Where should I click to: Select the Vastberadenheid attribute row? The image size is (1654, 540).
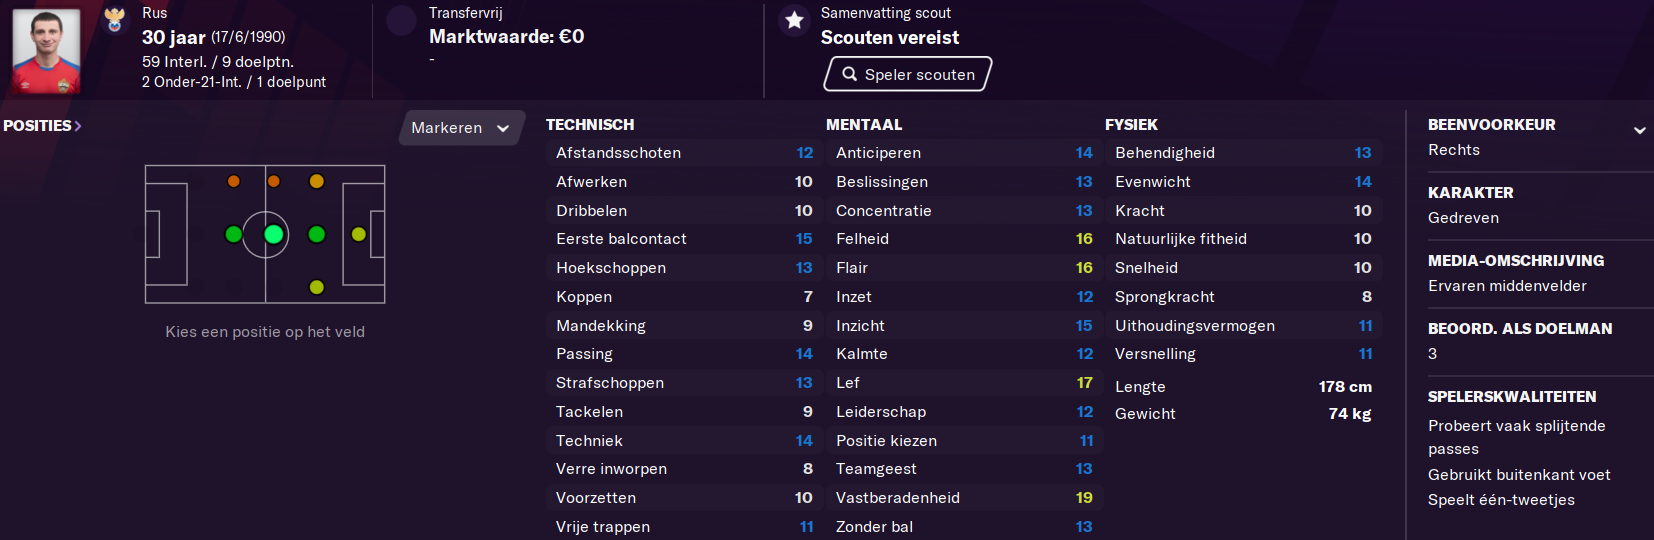(x=964, y=498)
